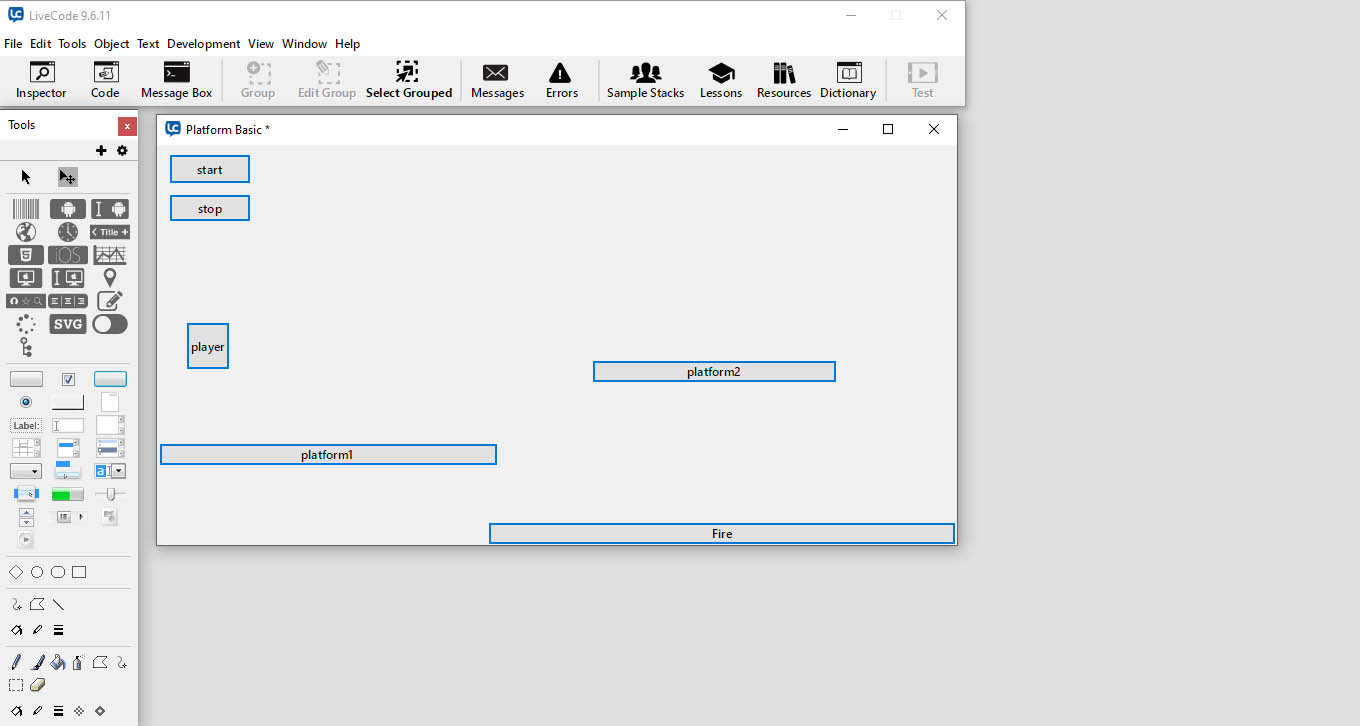The image size is (1360, 726).
Task: Pick the SVG icon widget
Action: pos(68,324)
